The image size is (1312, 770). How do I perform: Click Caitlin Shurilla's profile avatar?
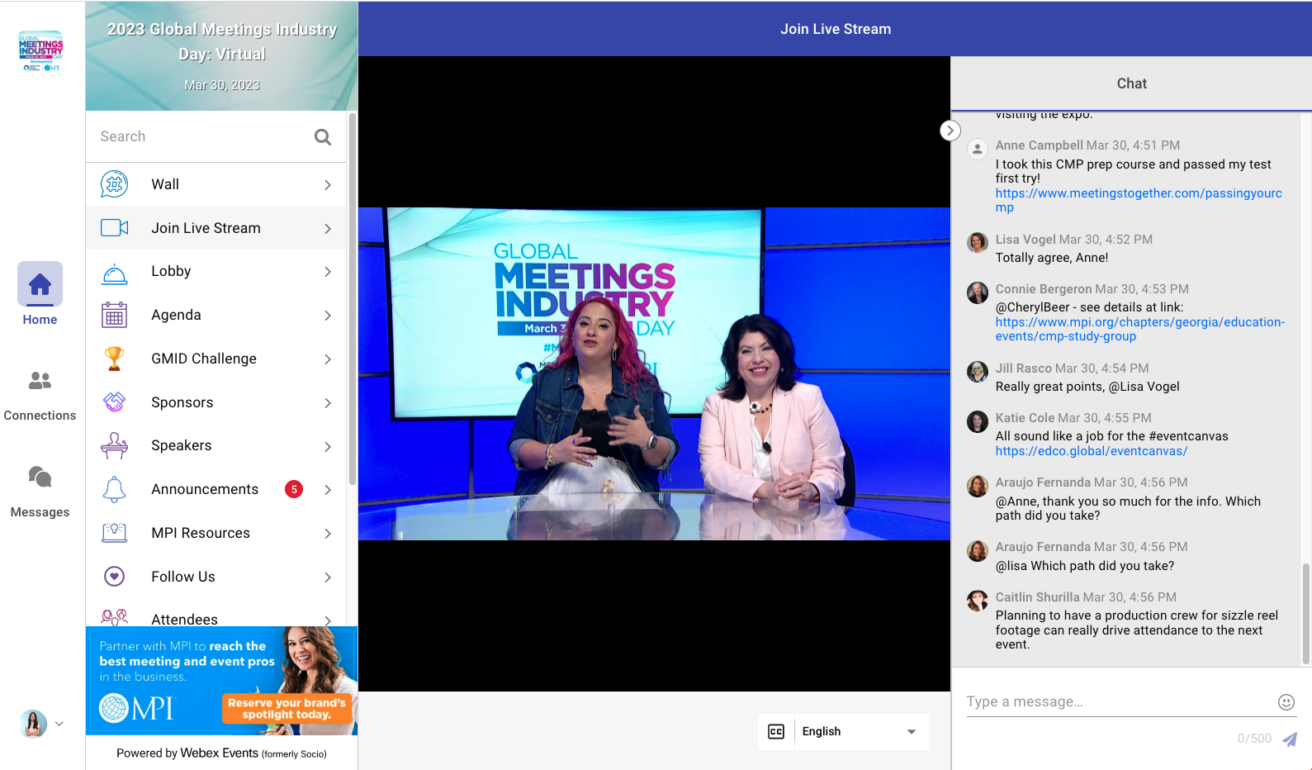[977, 600]
